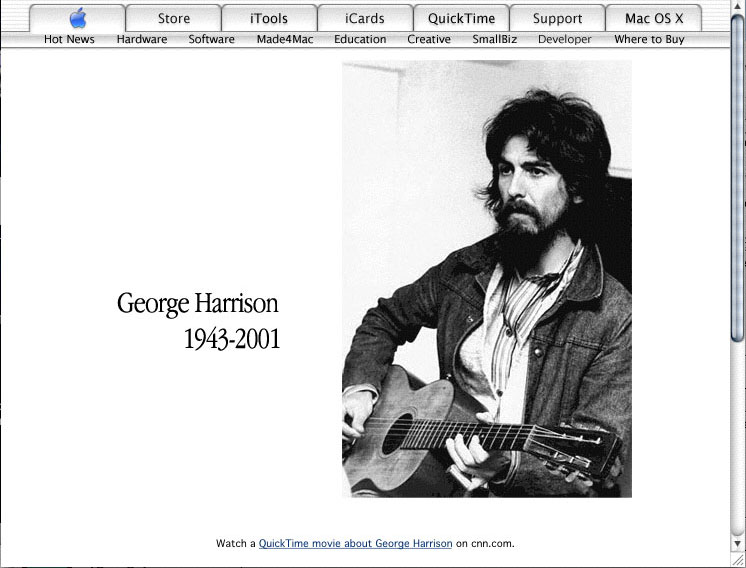This screenshot has height=568, width=746.
Task: Open the Education section
Action: coord(360,39)
